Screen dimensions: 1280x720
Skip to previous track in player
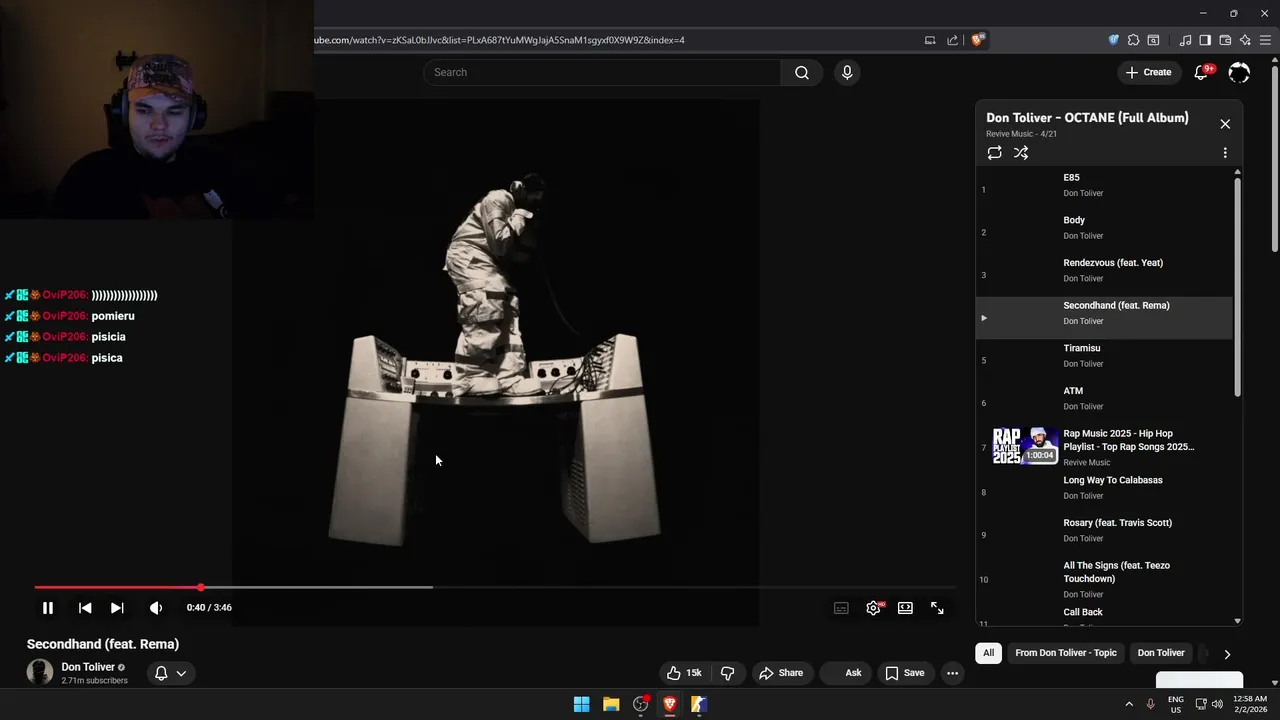point(85,607)
